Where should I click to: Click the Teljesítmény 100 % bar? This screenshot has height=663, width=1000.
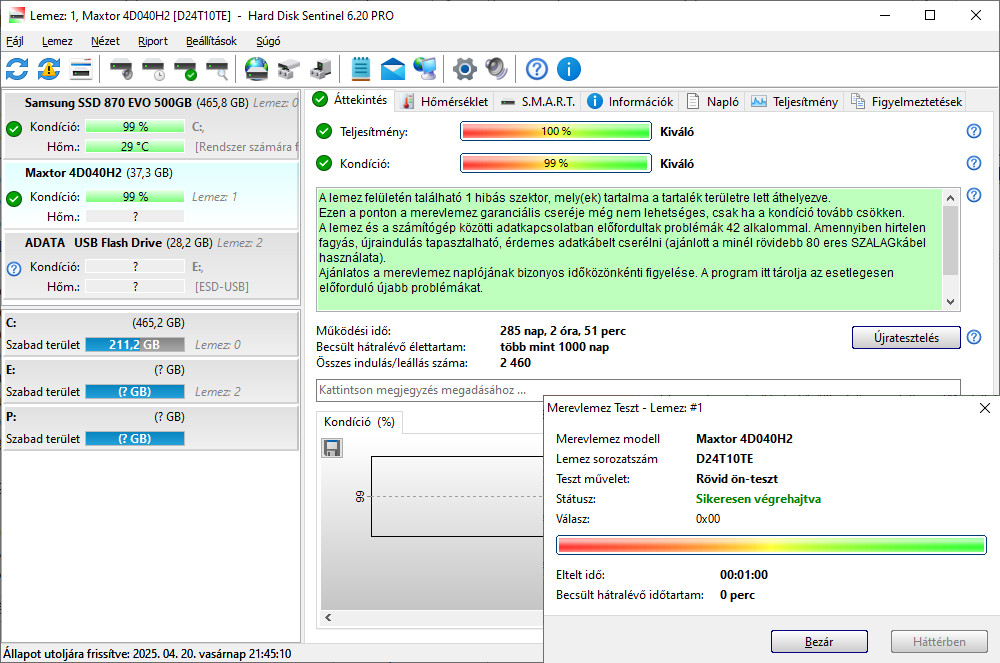555,131
